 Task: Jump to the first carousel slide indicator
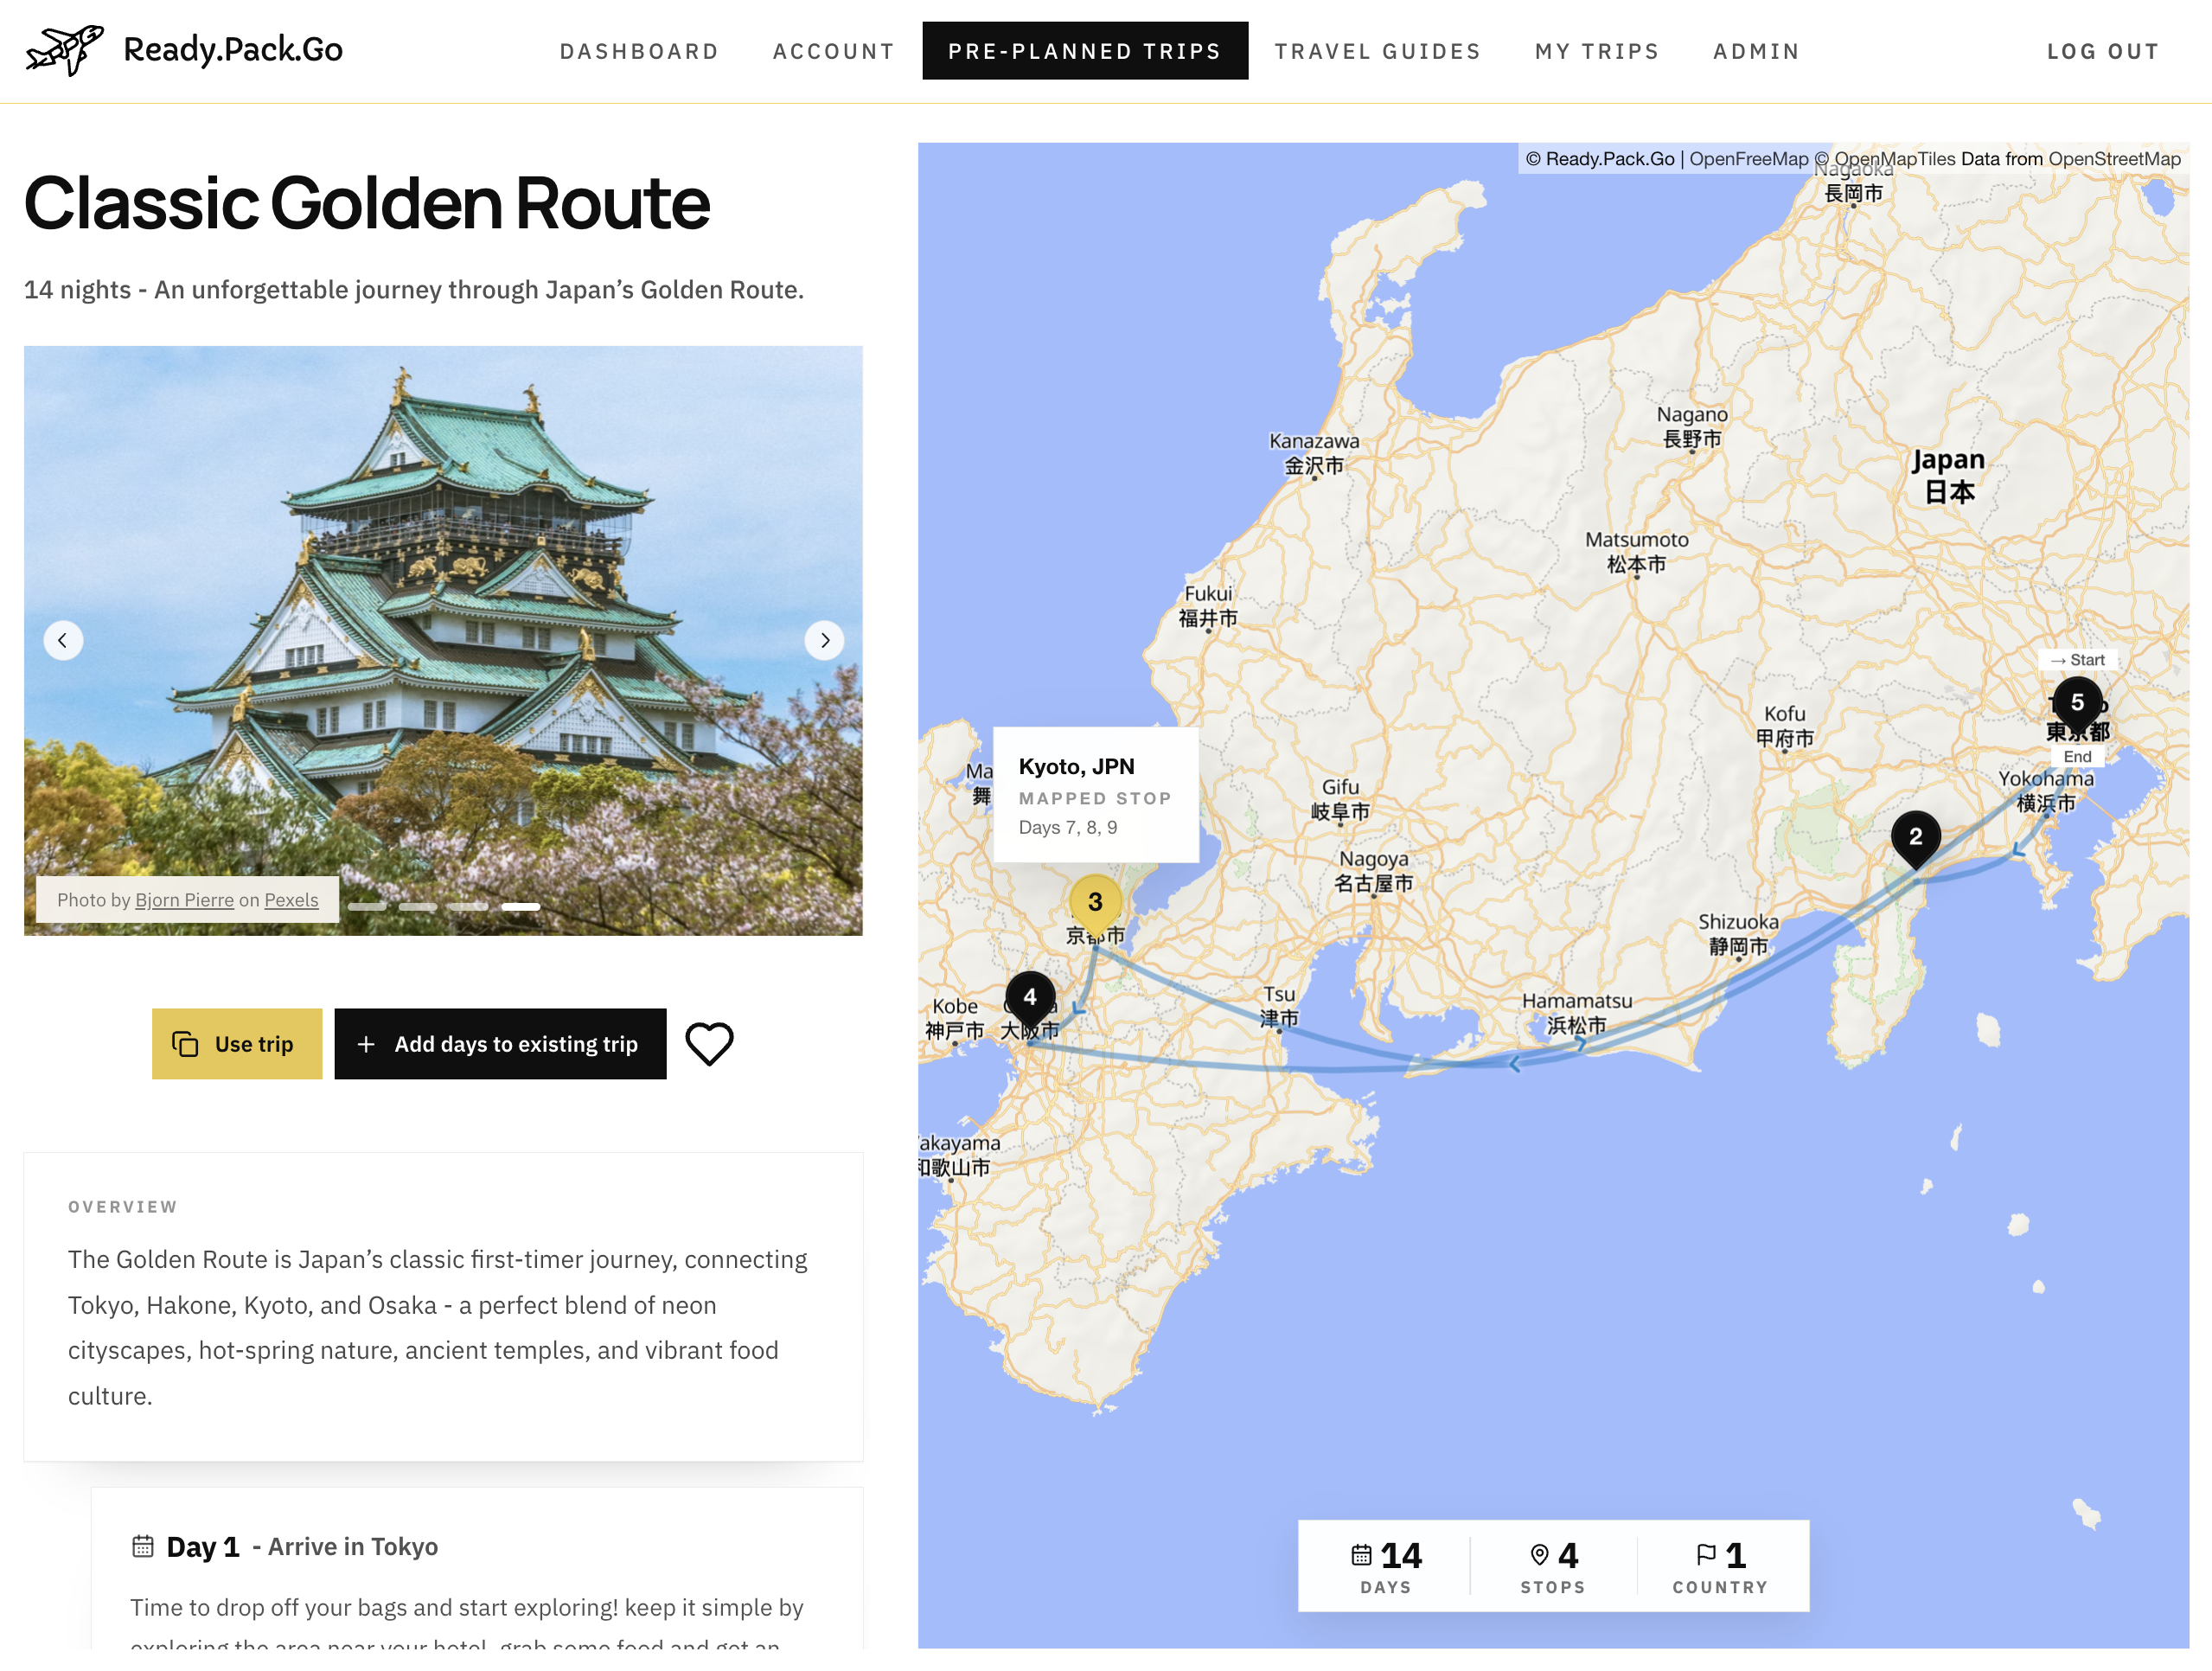(367, 907)
